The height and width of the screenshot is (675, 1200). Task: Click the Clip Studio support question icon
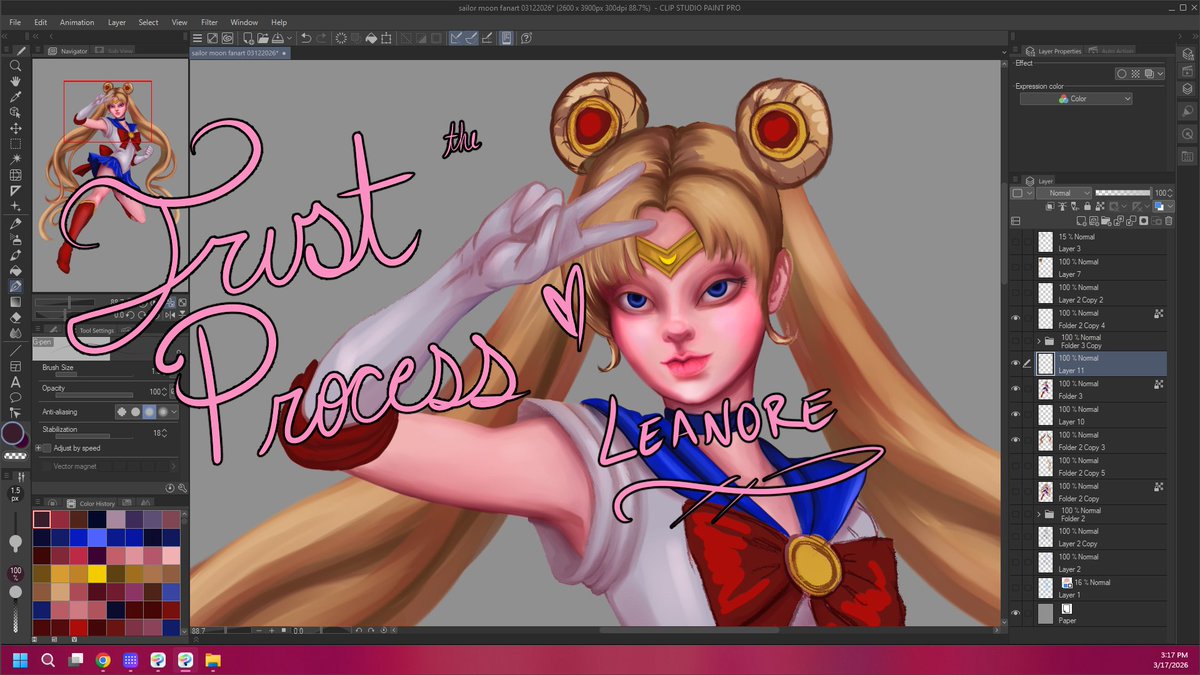[x=526, y=38]
